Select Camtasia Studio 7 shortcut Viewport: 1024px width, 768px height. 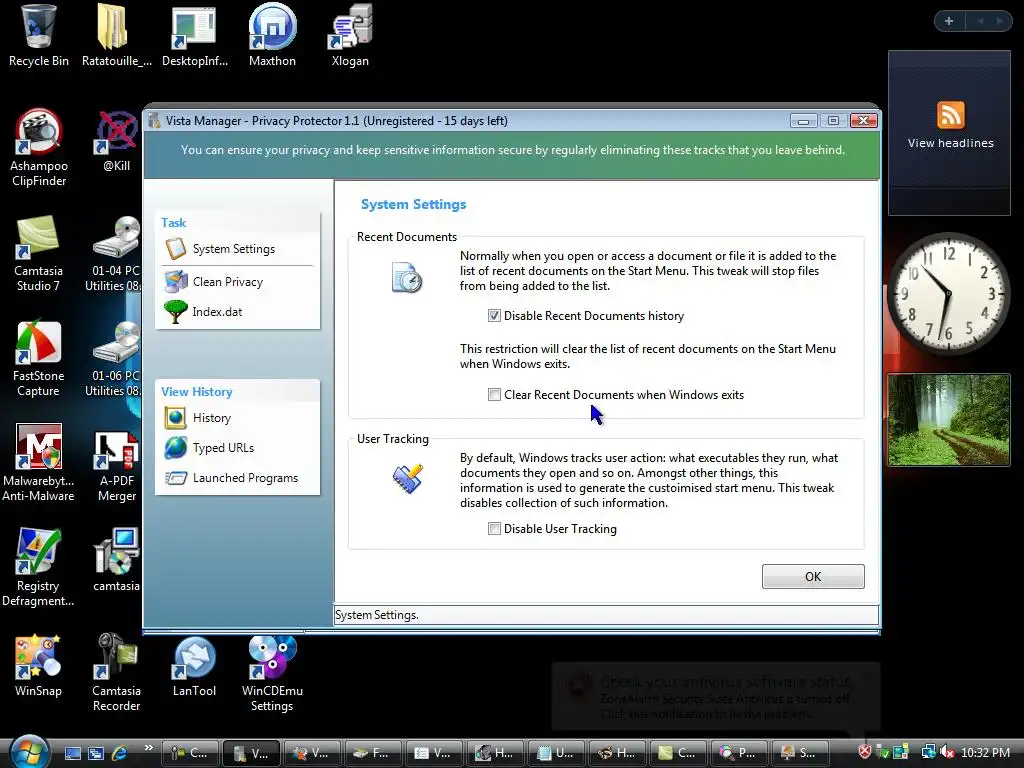tap(39, 253)
